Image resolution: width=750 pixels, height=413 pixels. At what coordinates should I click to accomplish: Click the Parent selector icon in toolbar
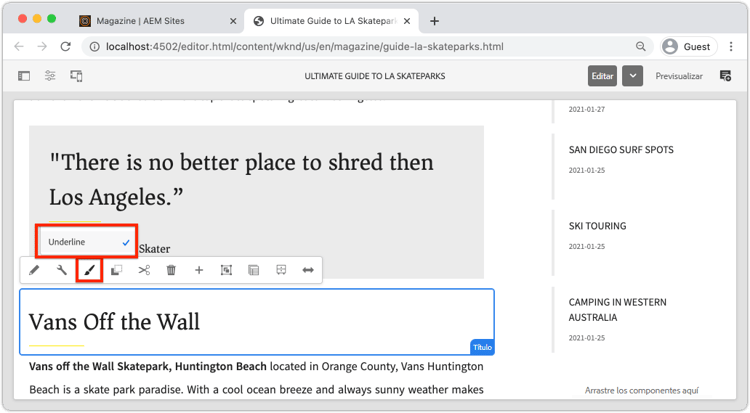[254, 270]
